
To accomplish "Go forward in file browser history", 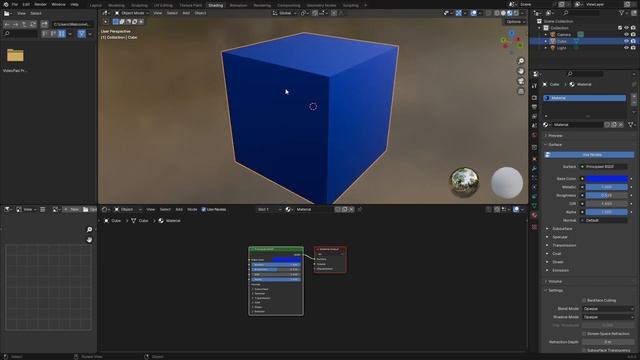I will click(15, 24).
